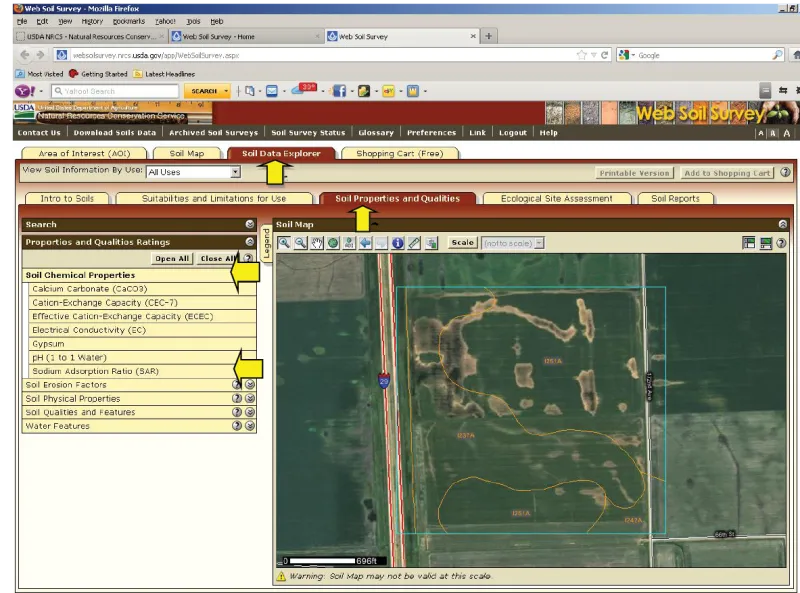Go back to previous map view arrow

365,243
